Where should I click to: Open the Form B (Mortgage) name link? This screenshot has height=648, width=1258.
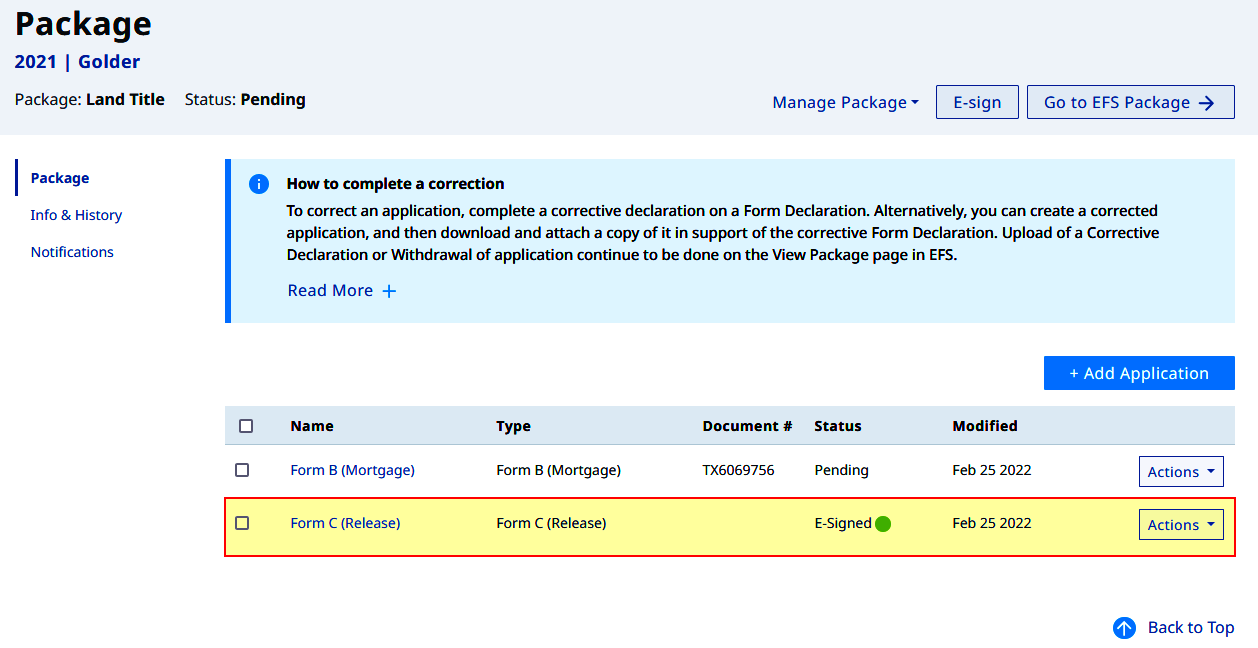coord(352,470)
